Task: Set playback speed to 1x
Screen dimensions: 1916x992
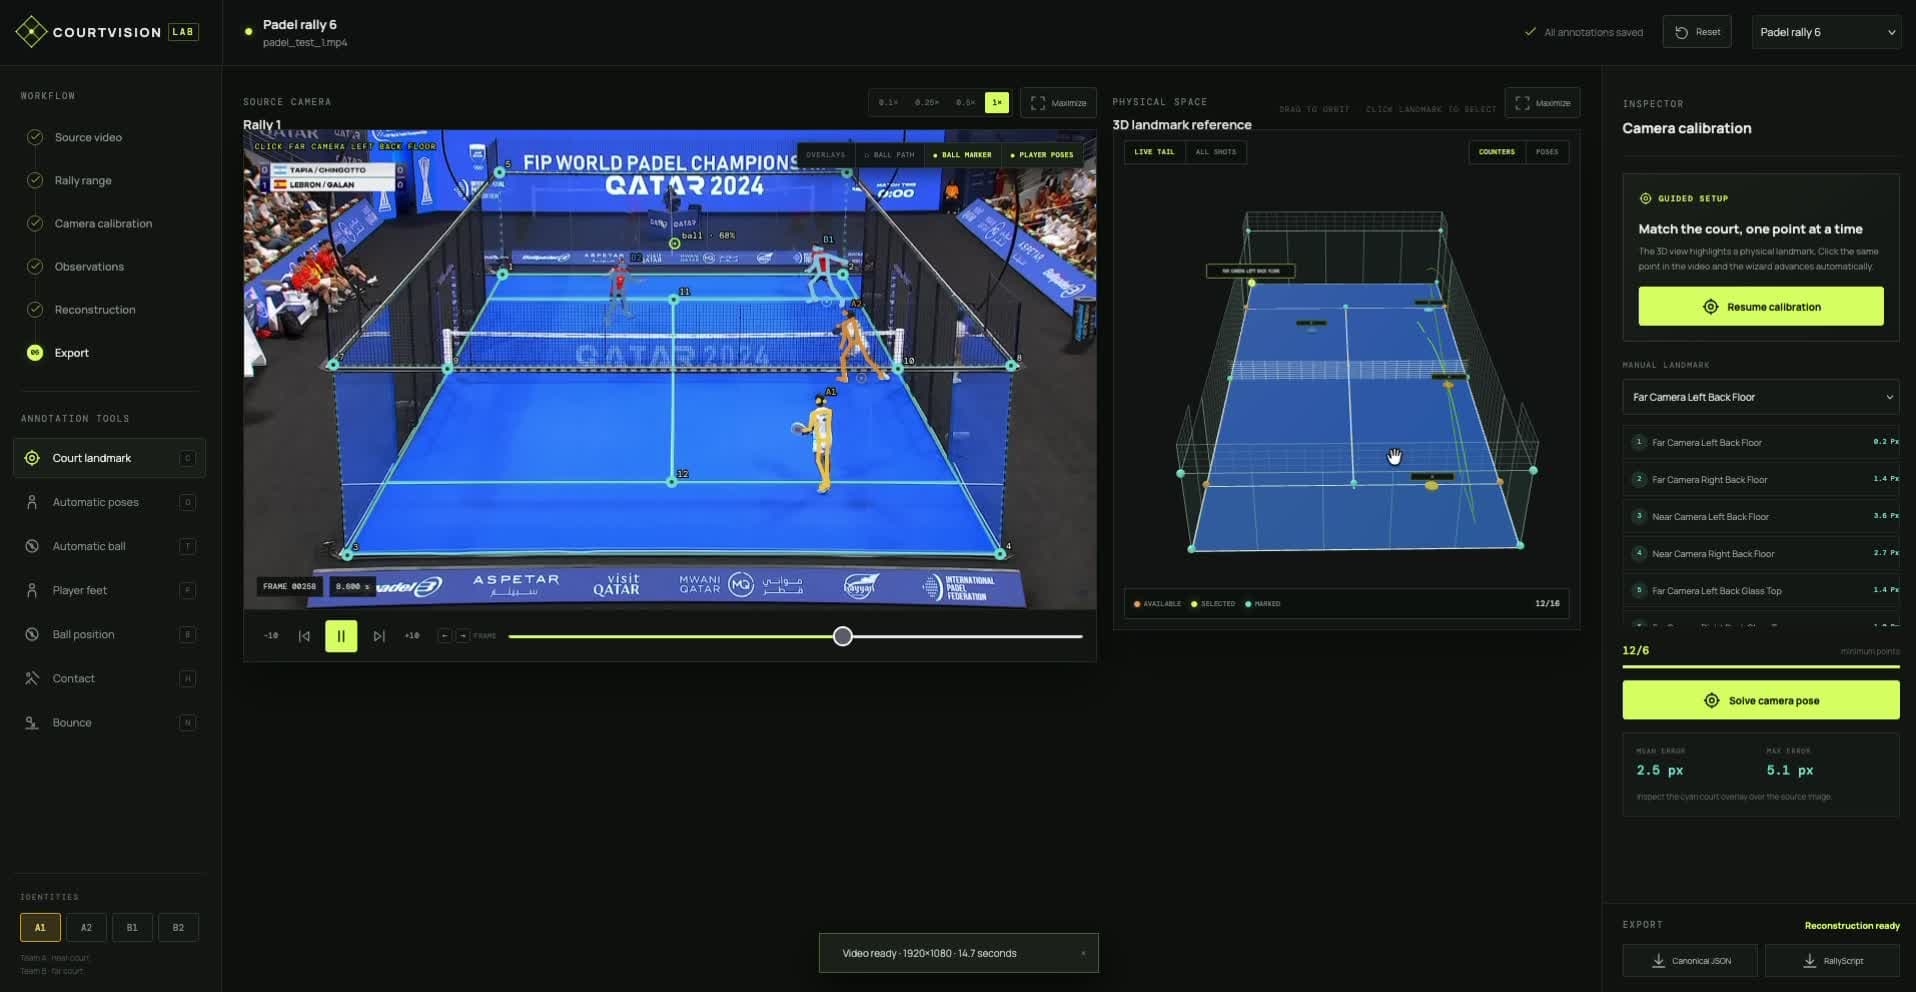Action: [x=997, y=102]
